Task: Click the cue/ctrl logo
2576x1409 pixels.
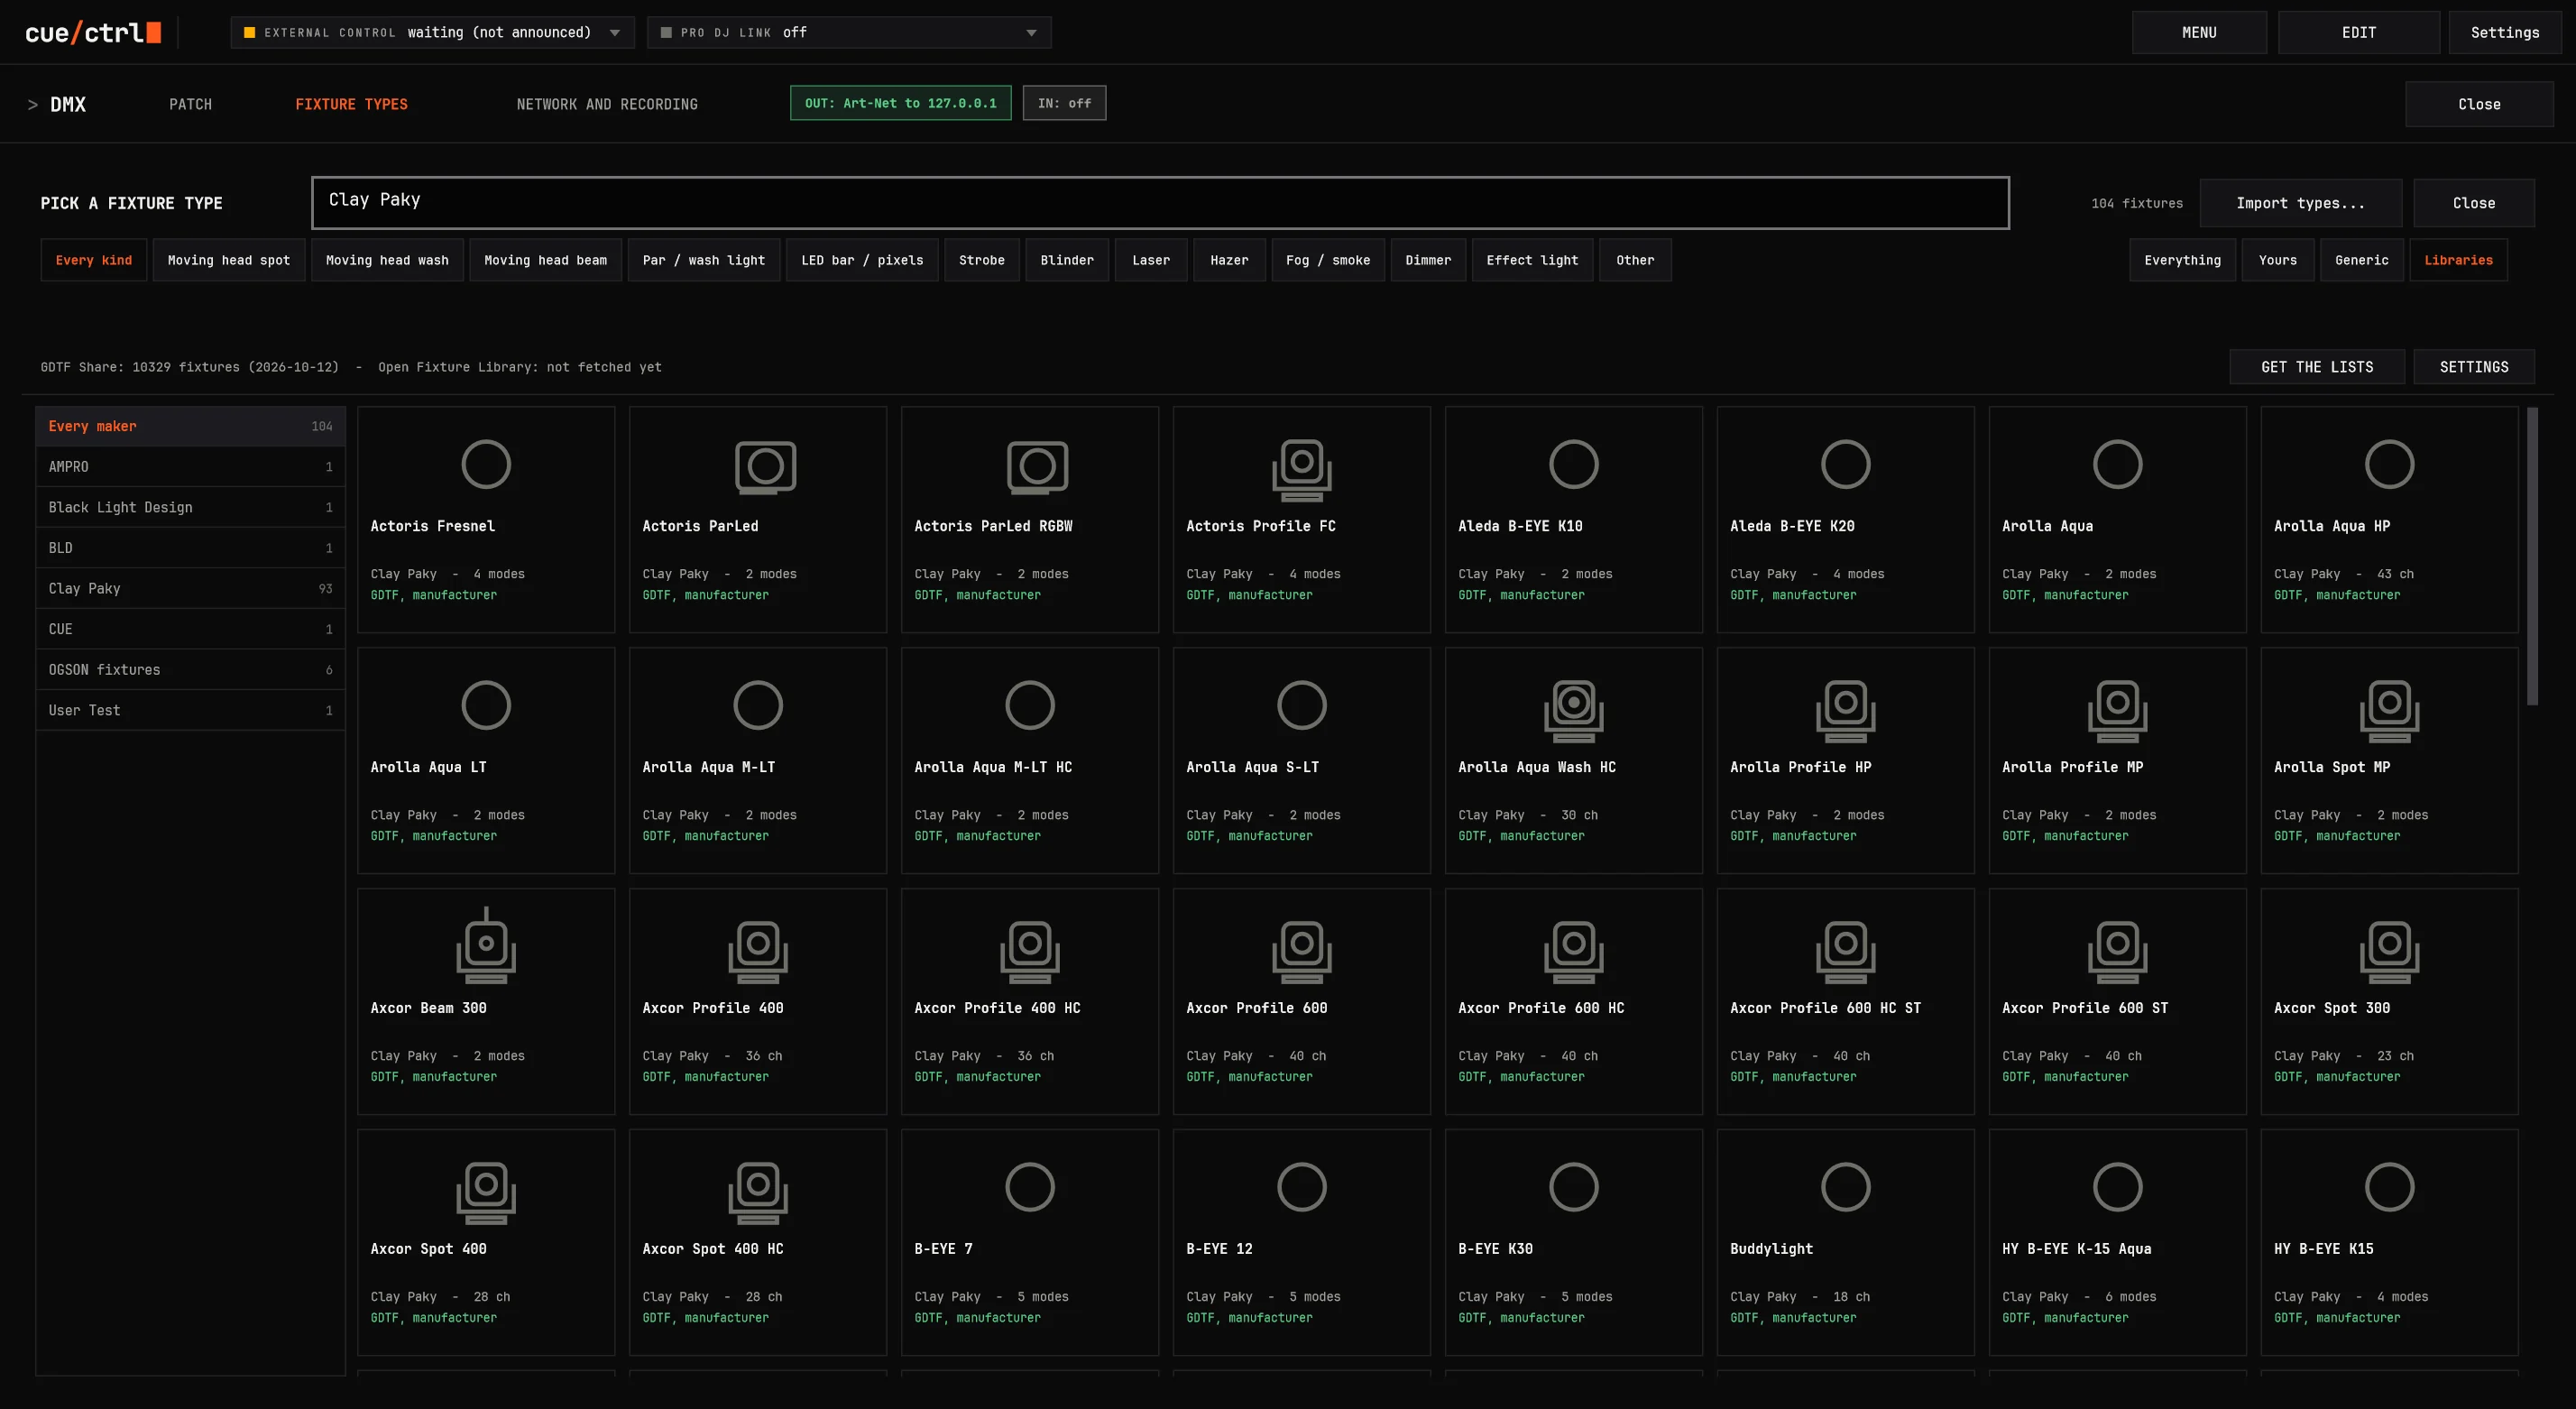Action: pyautogui.click(x=93, y=32)
